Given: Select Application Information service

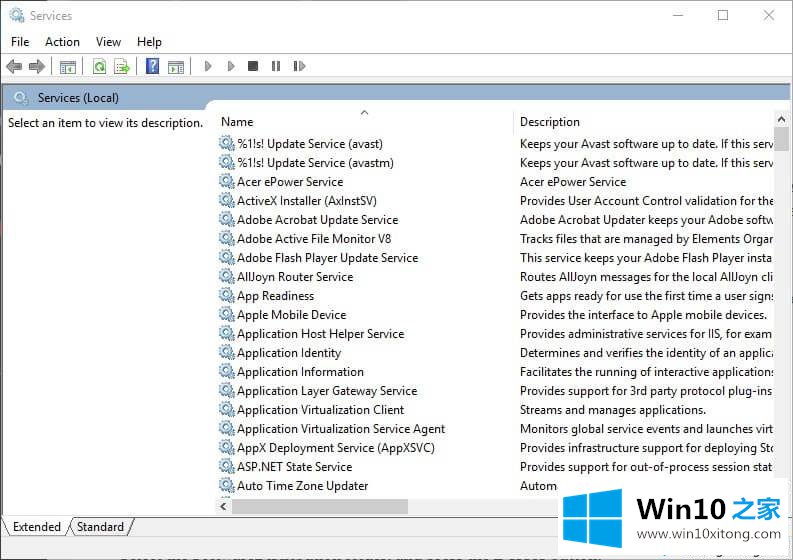Looking at the screenshot, I should point(300,372).
